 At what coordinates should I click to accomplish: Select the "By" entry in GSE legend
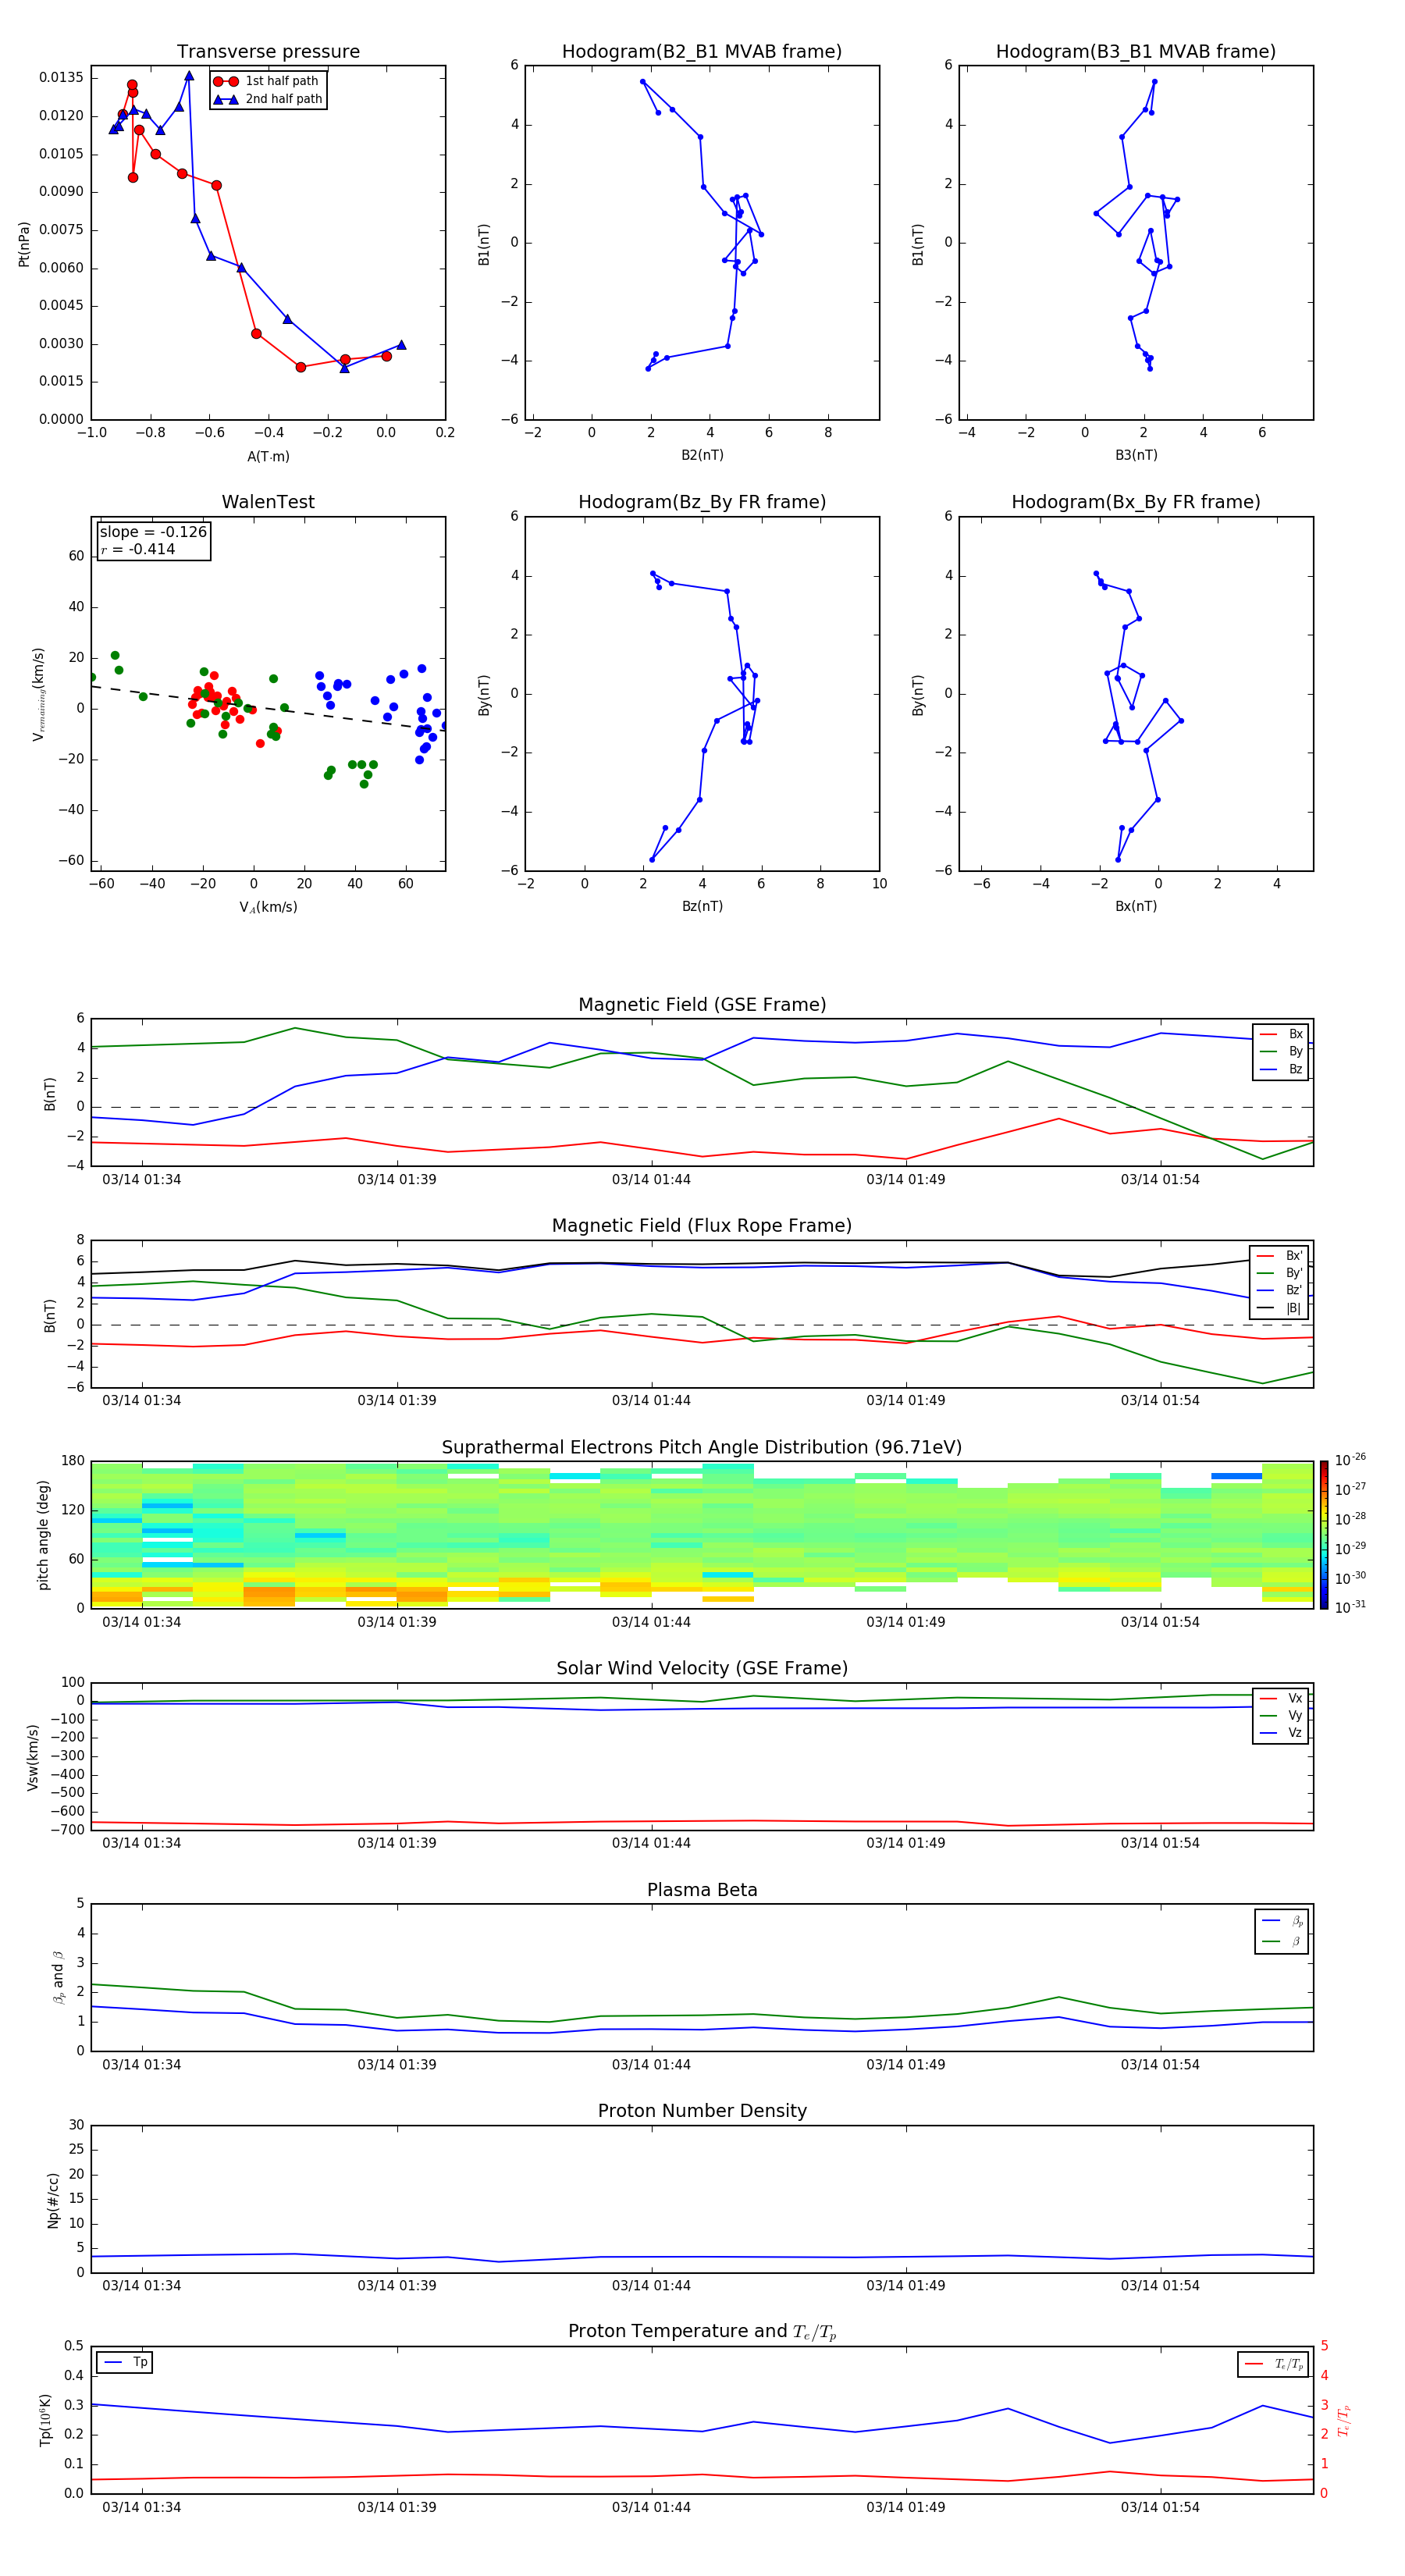(1281, 1051)
